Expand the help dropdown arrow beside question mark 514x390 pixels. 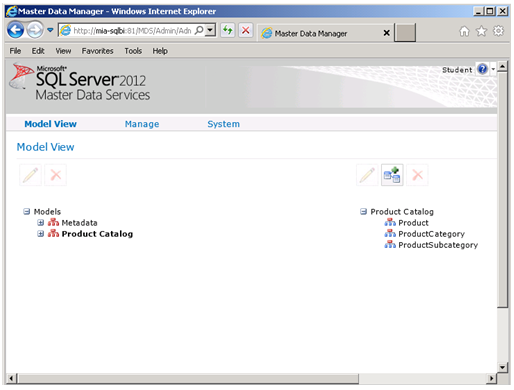493,69
